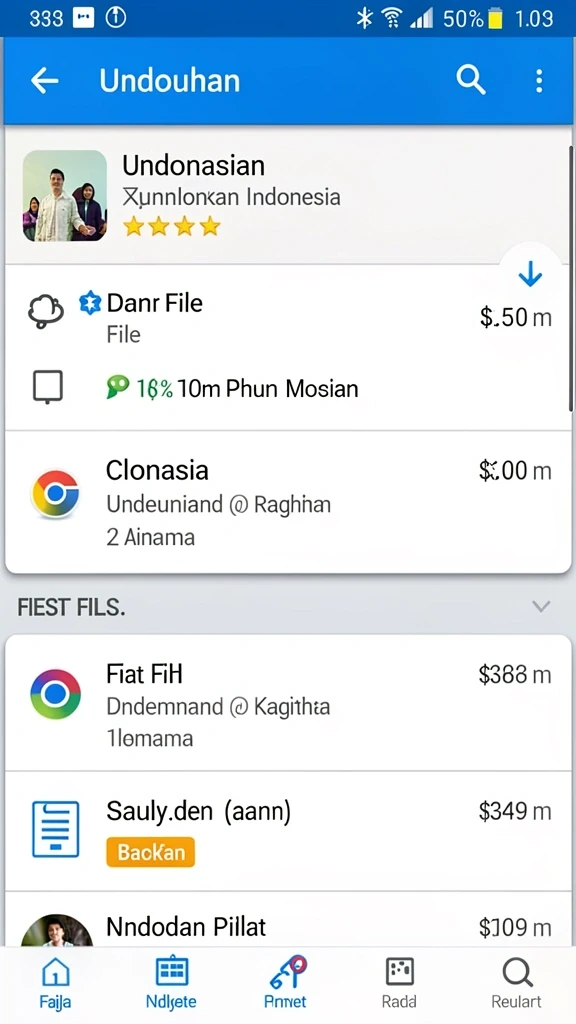Go to the Prnnet tab
576x1024 pixels.
pyautogui.click(x=287, y=983)
